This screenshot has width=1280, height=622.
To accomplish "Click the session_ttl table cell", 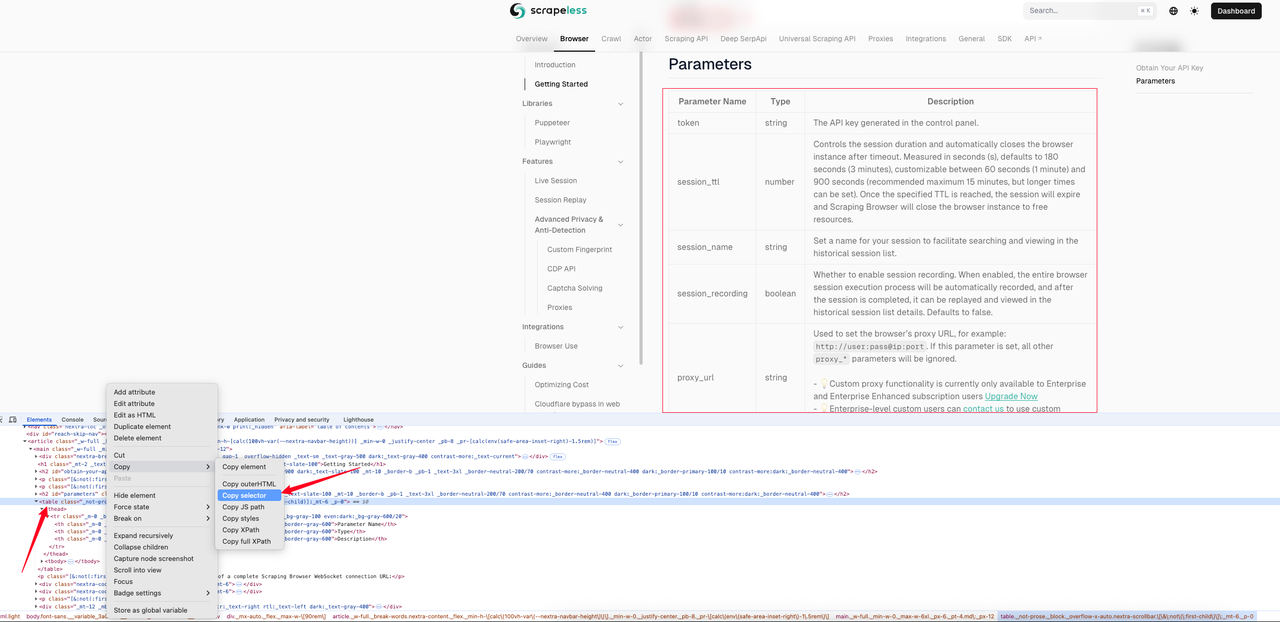I will click(x=711, y=182).
